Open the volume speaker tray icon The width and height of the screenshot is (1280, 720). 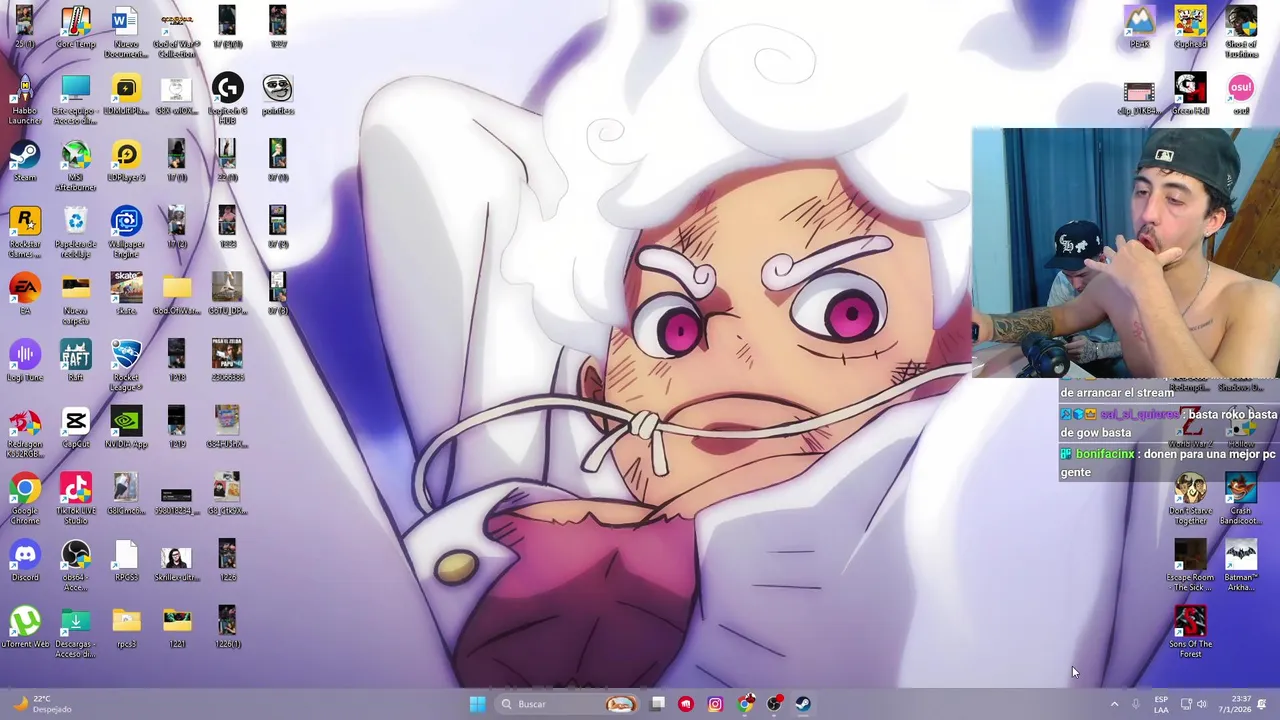click(1202, 704)
